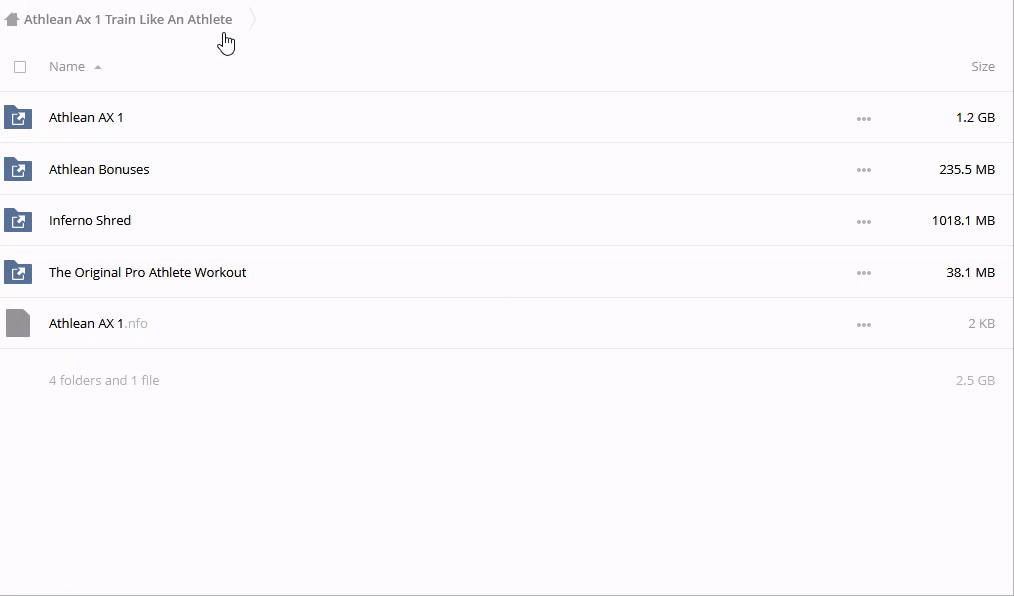
Task: Tick the select-all checkbox in header
Action: 20,67
